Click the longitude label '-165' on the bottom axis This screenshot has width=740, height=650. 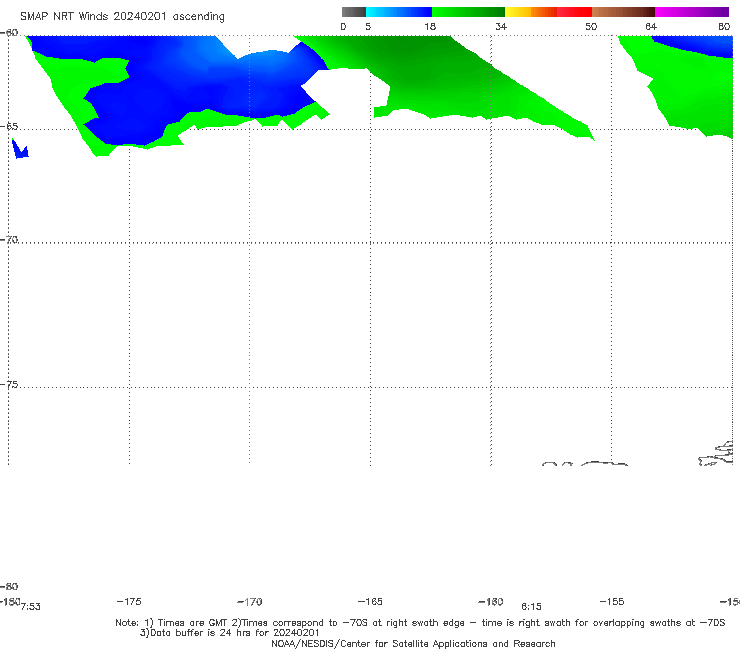point(370,601)
